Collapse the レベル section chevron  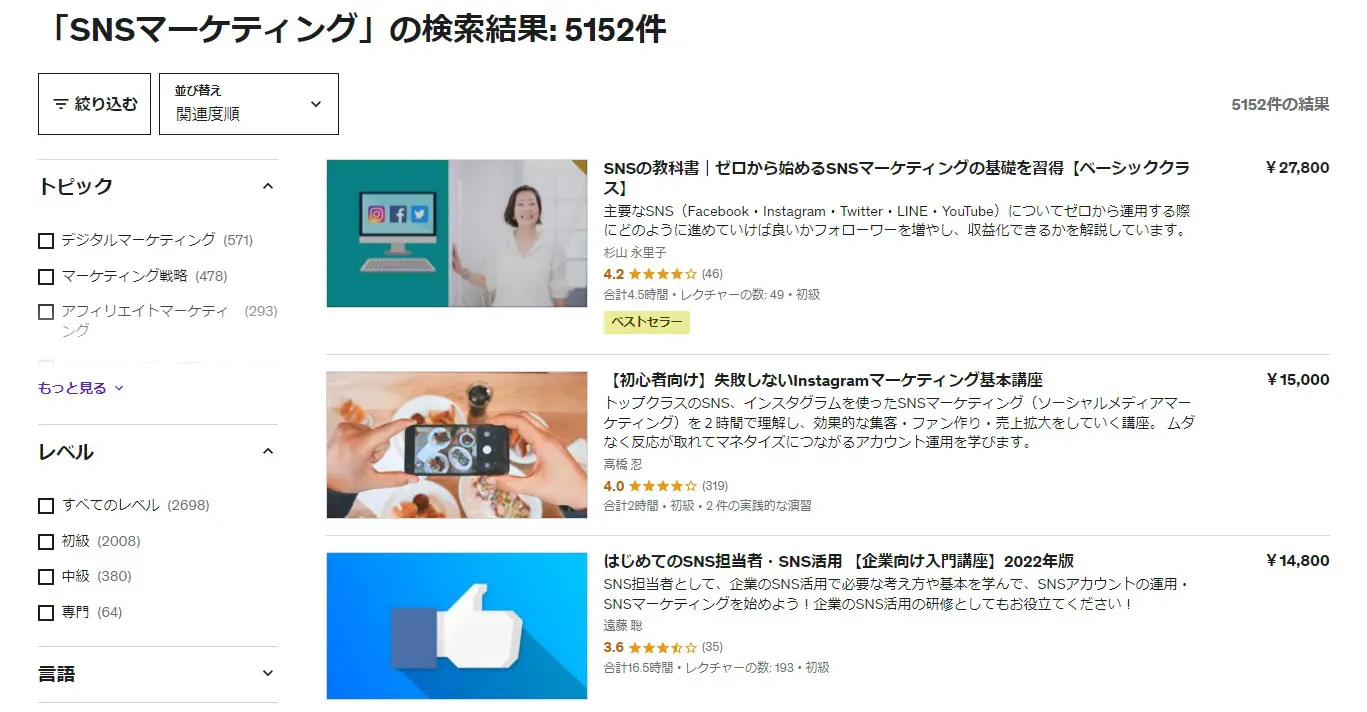[x=267, y=452]
